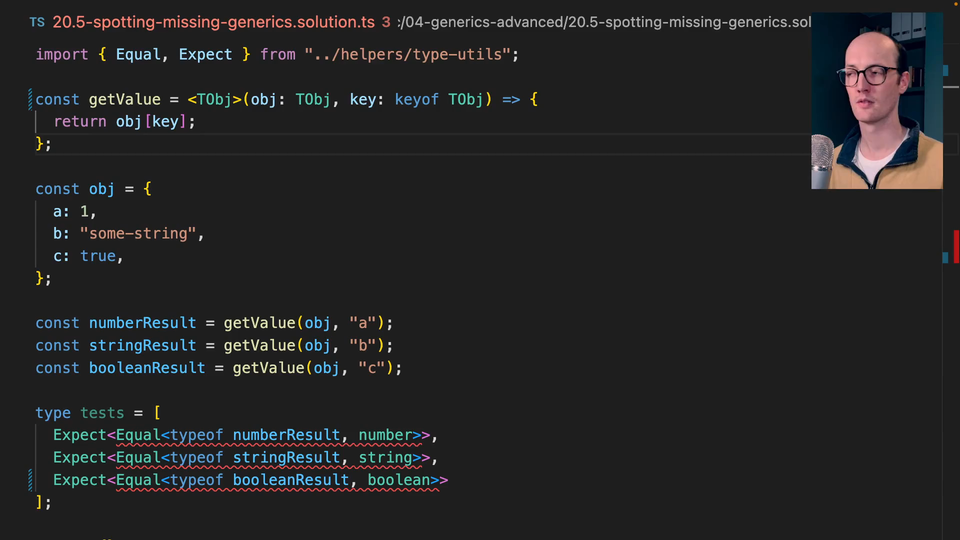Click the tests type alias name
This screenshot has height=540, width=960.
coord(102,413)
